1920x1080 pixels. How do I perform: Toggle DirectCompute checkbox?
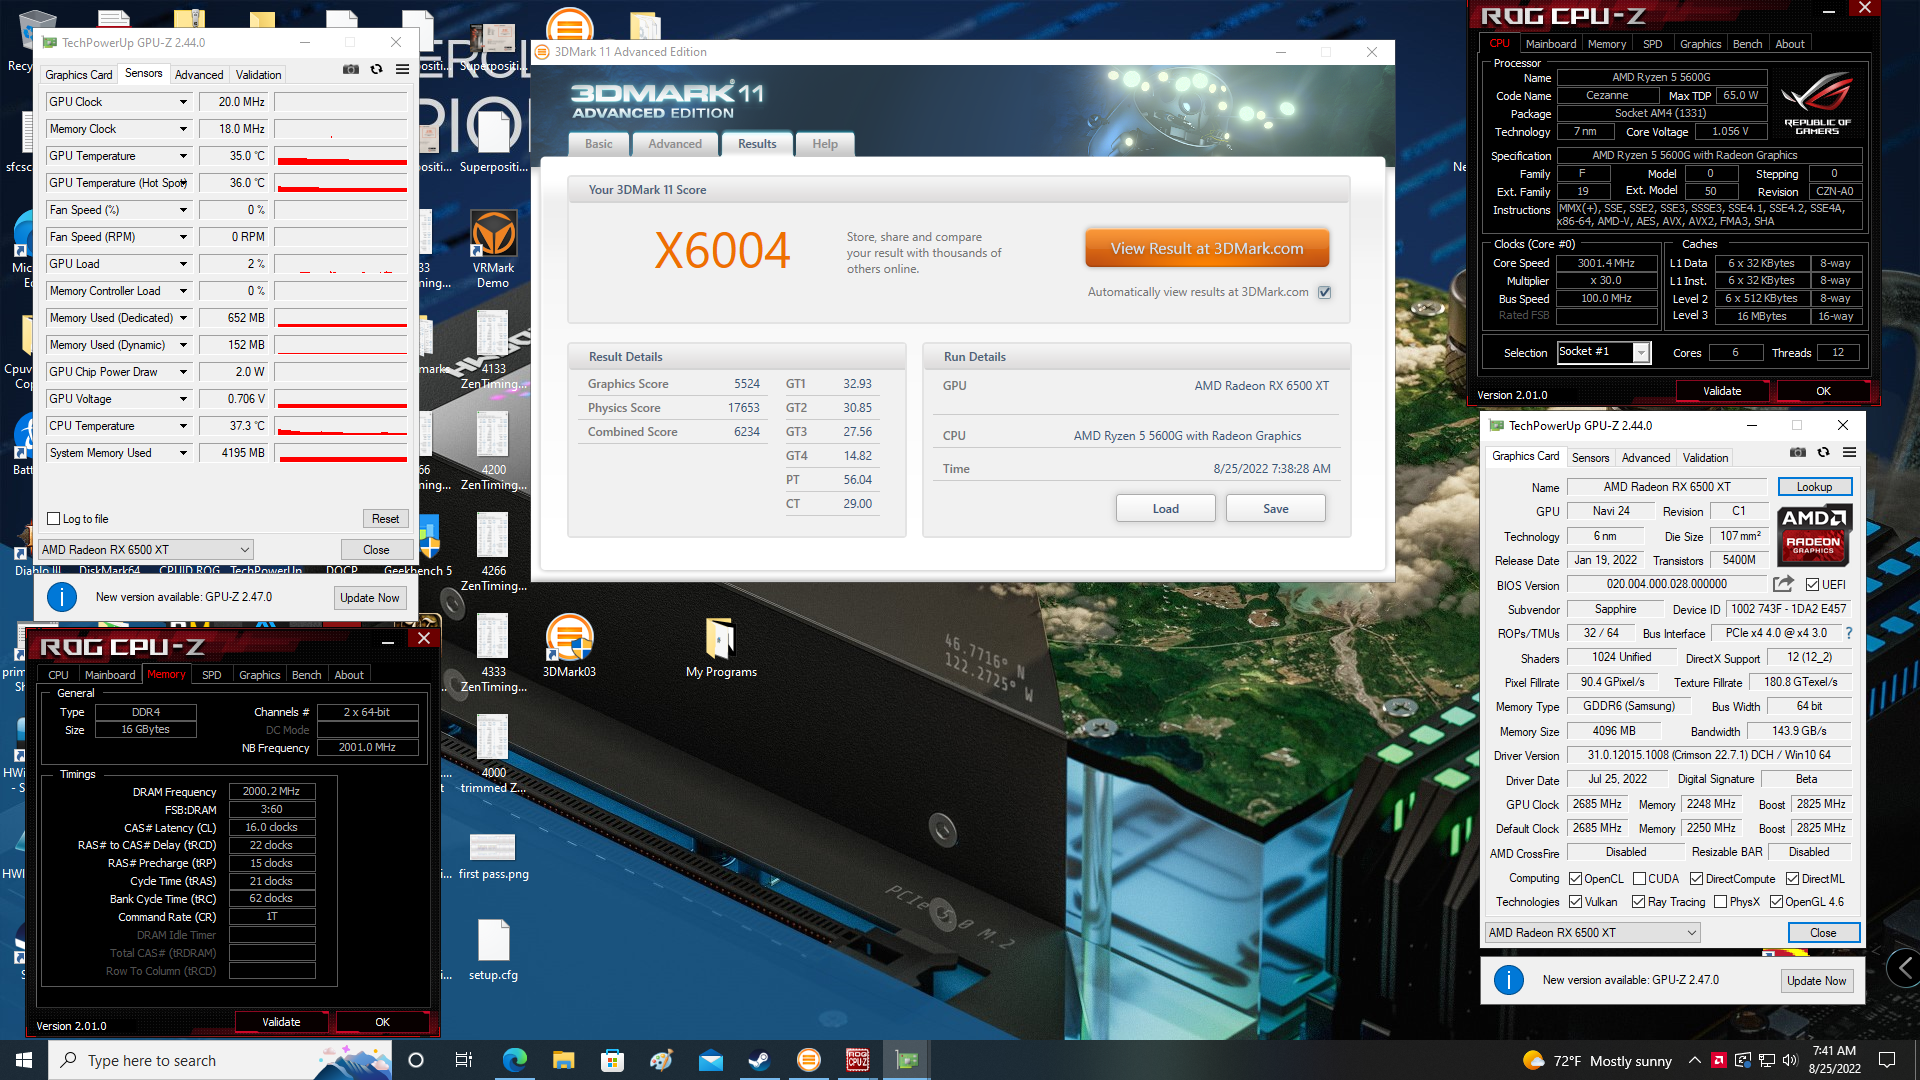pyautogui.click(x=1696, y=879)
